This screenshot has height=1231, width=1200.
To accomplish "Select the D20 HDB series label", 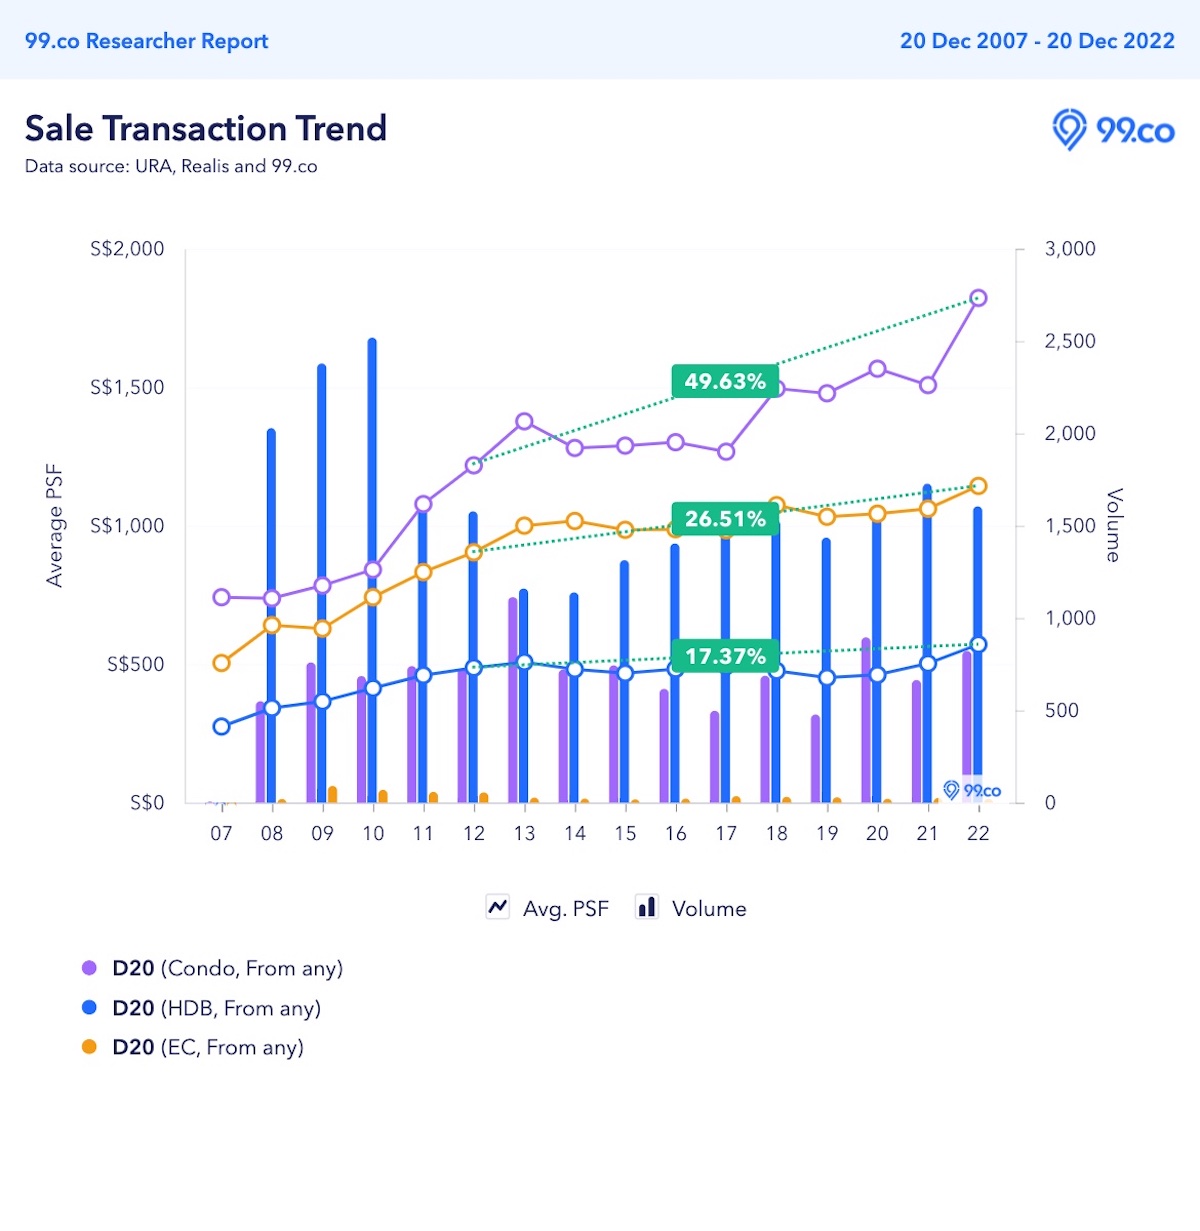I will (x=217, y=1008).
